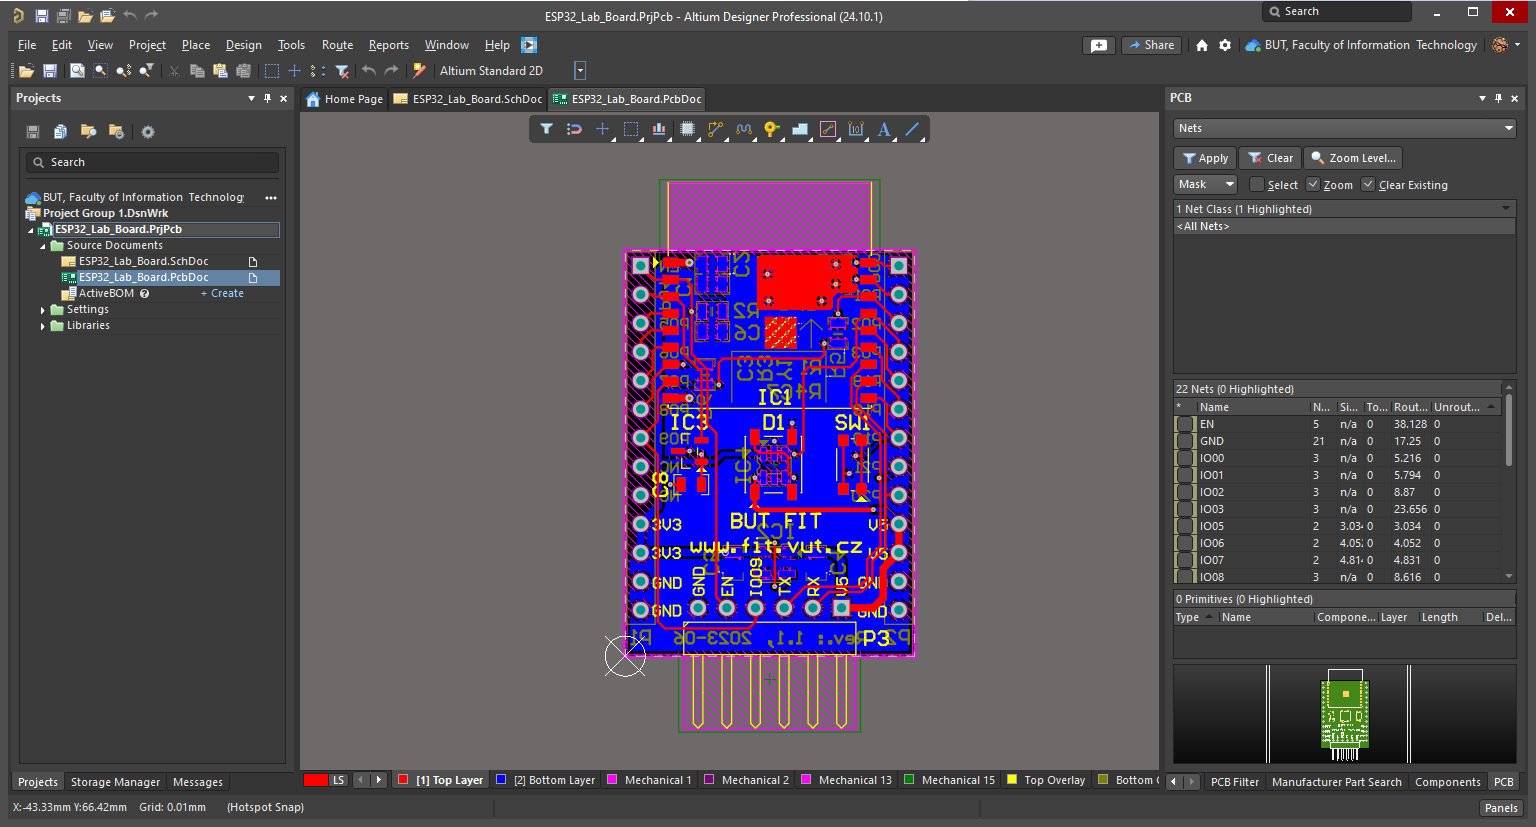Switch to ESP32_Lab_Board.SchDoc tab
Viewport: 1536px width, 827px height.
tap(468, 99)
